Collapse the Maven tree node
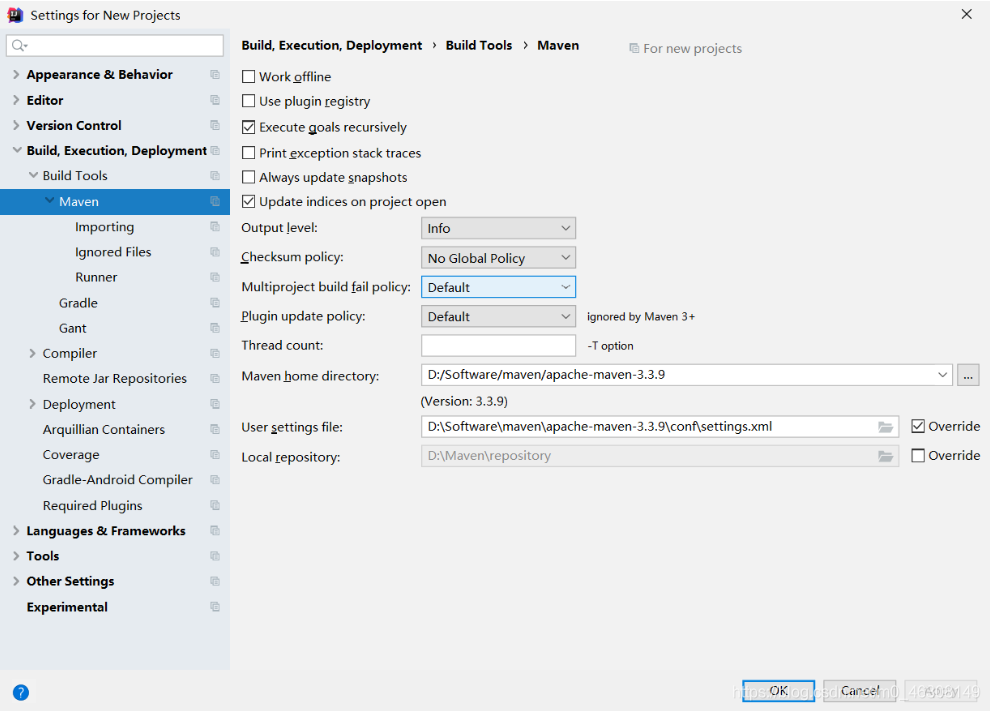This screenshot has width=990, height=711. (x=49, y=201)
